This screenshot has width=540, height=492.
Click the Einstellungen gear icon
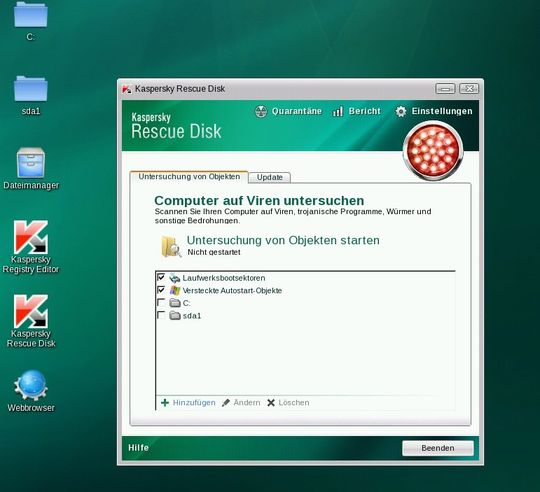(x=401, y=111)
